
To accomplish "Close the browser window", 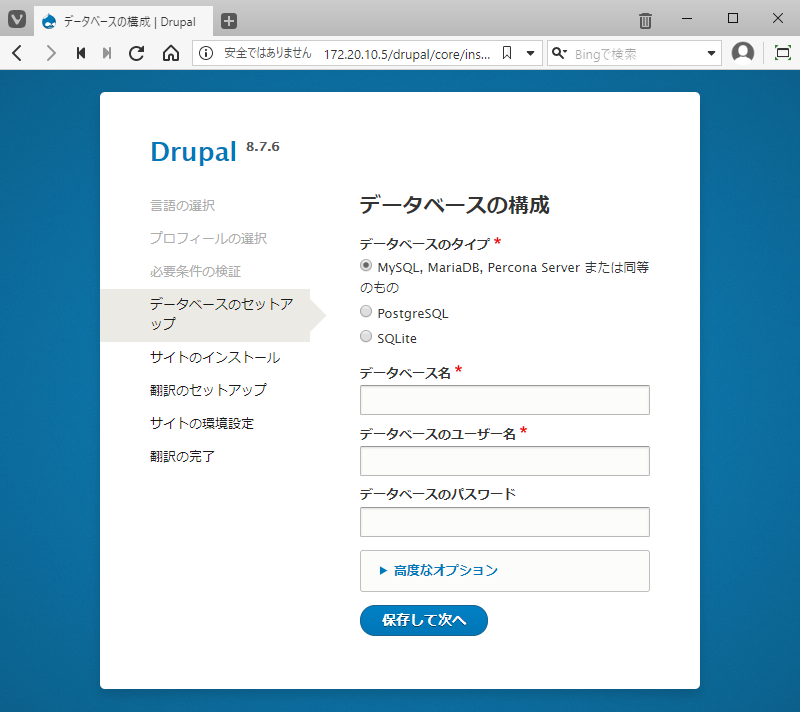I will point(778,18).
